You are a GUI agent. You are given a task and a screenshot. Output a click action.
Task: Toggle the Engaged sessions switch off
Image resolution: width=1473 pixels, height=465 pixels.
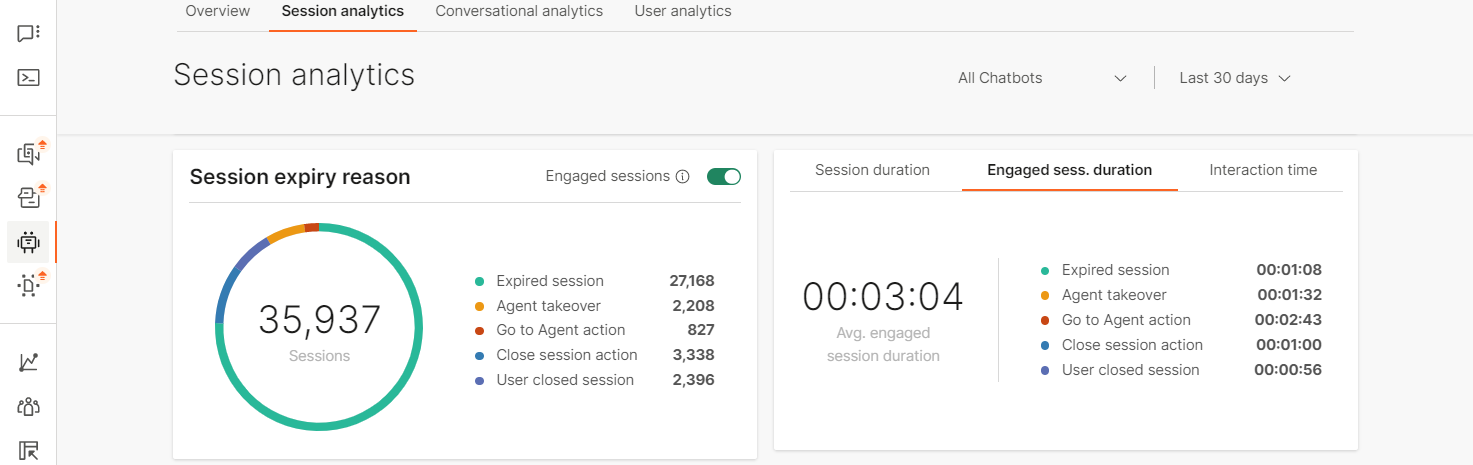(x=723, y=177)
